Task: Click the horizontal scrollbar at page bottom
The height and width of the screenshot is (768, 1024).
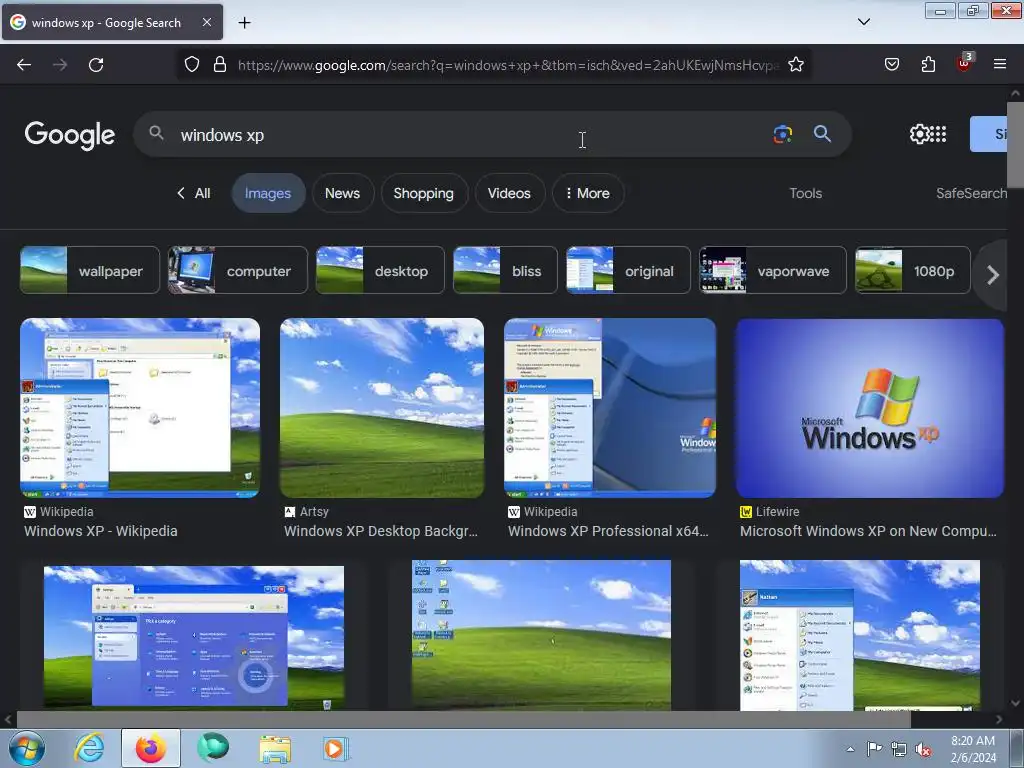Action: [464, 720]
